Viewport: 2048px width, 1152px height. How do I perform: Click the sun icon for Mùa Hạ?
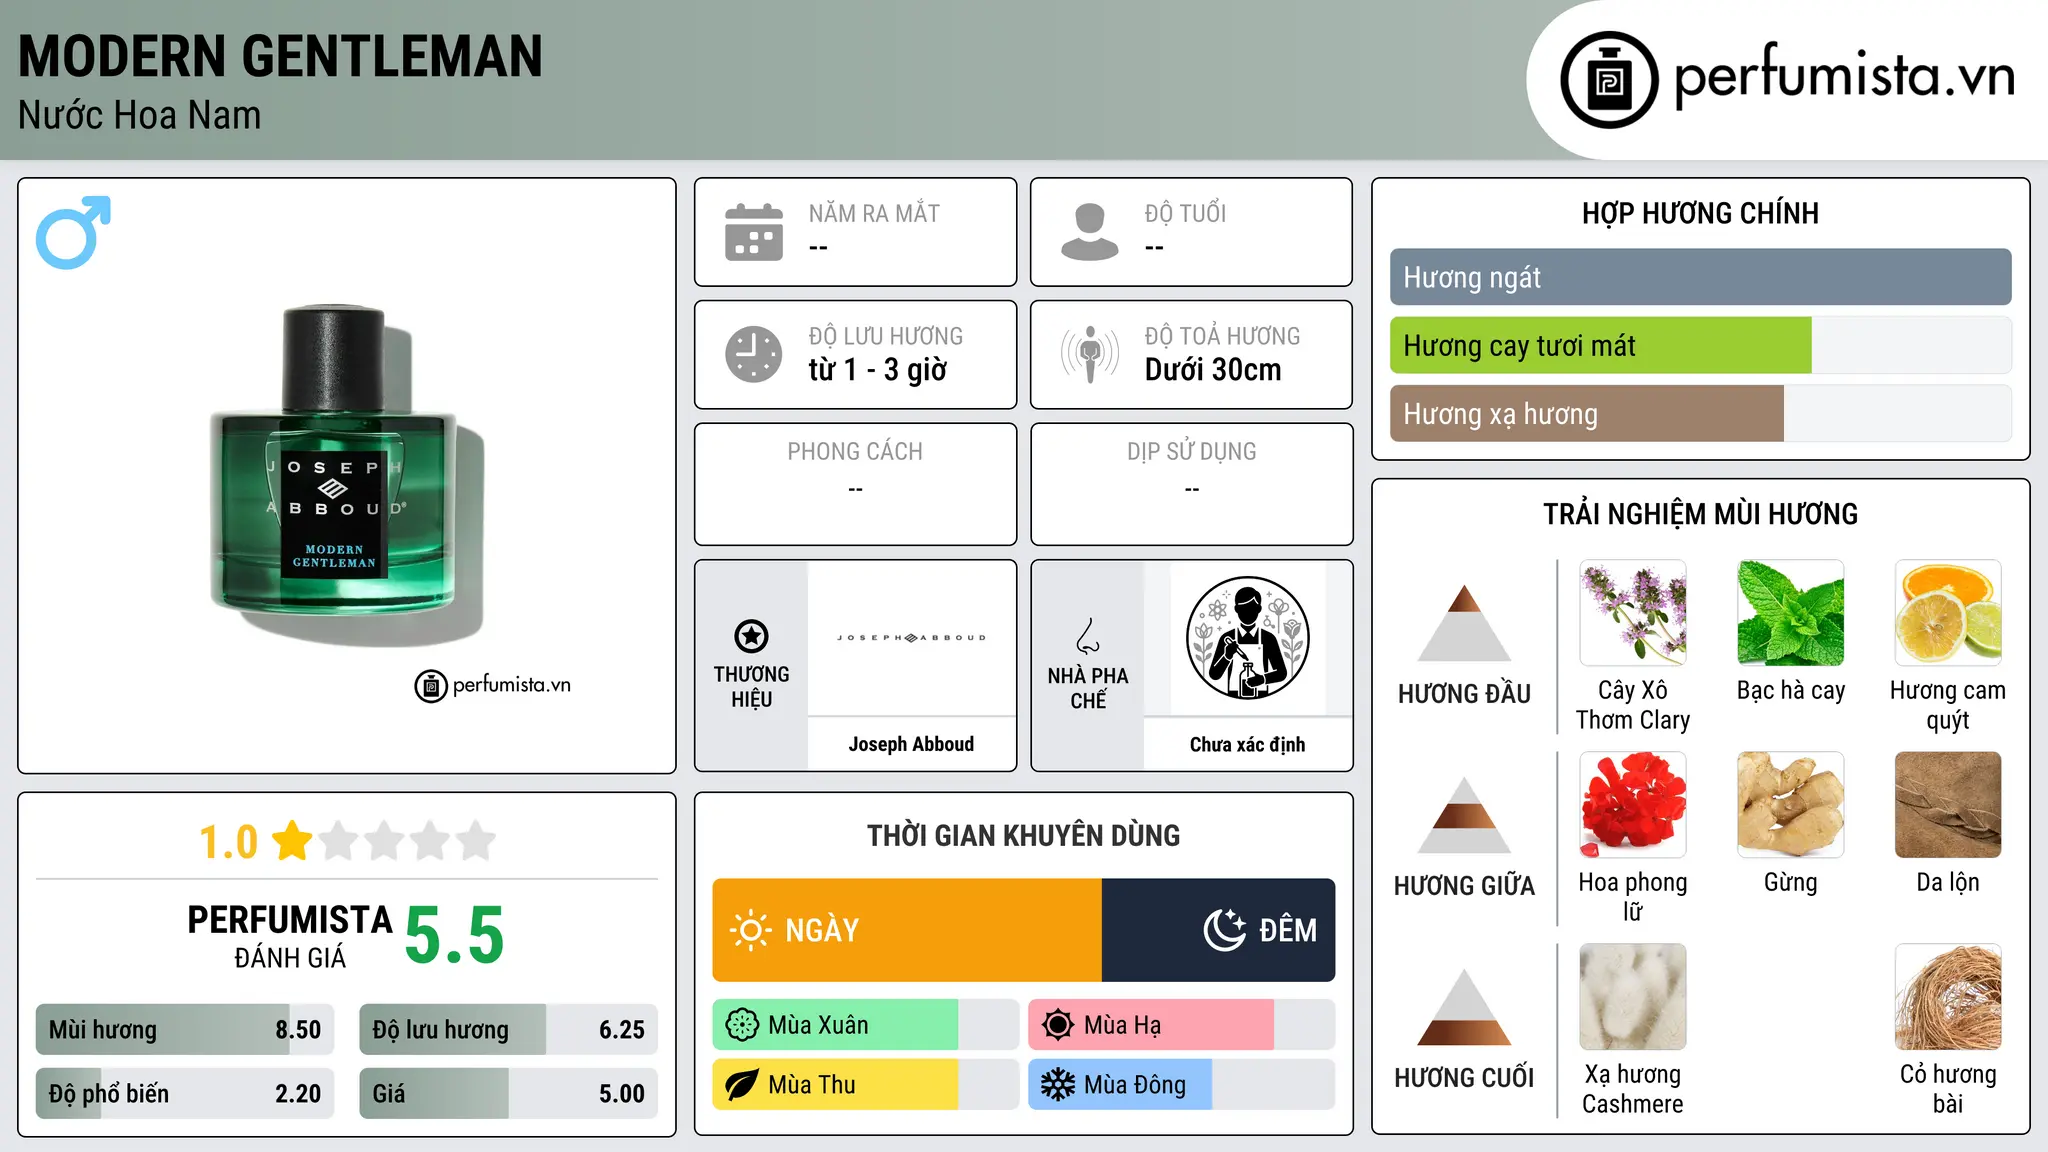pos(1058,1025)
